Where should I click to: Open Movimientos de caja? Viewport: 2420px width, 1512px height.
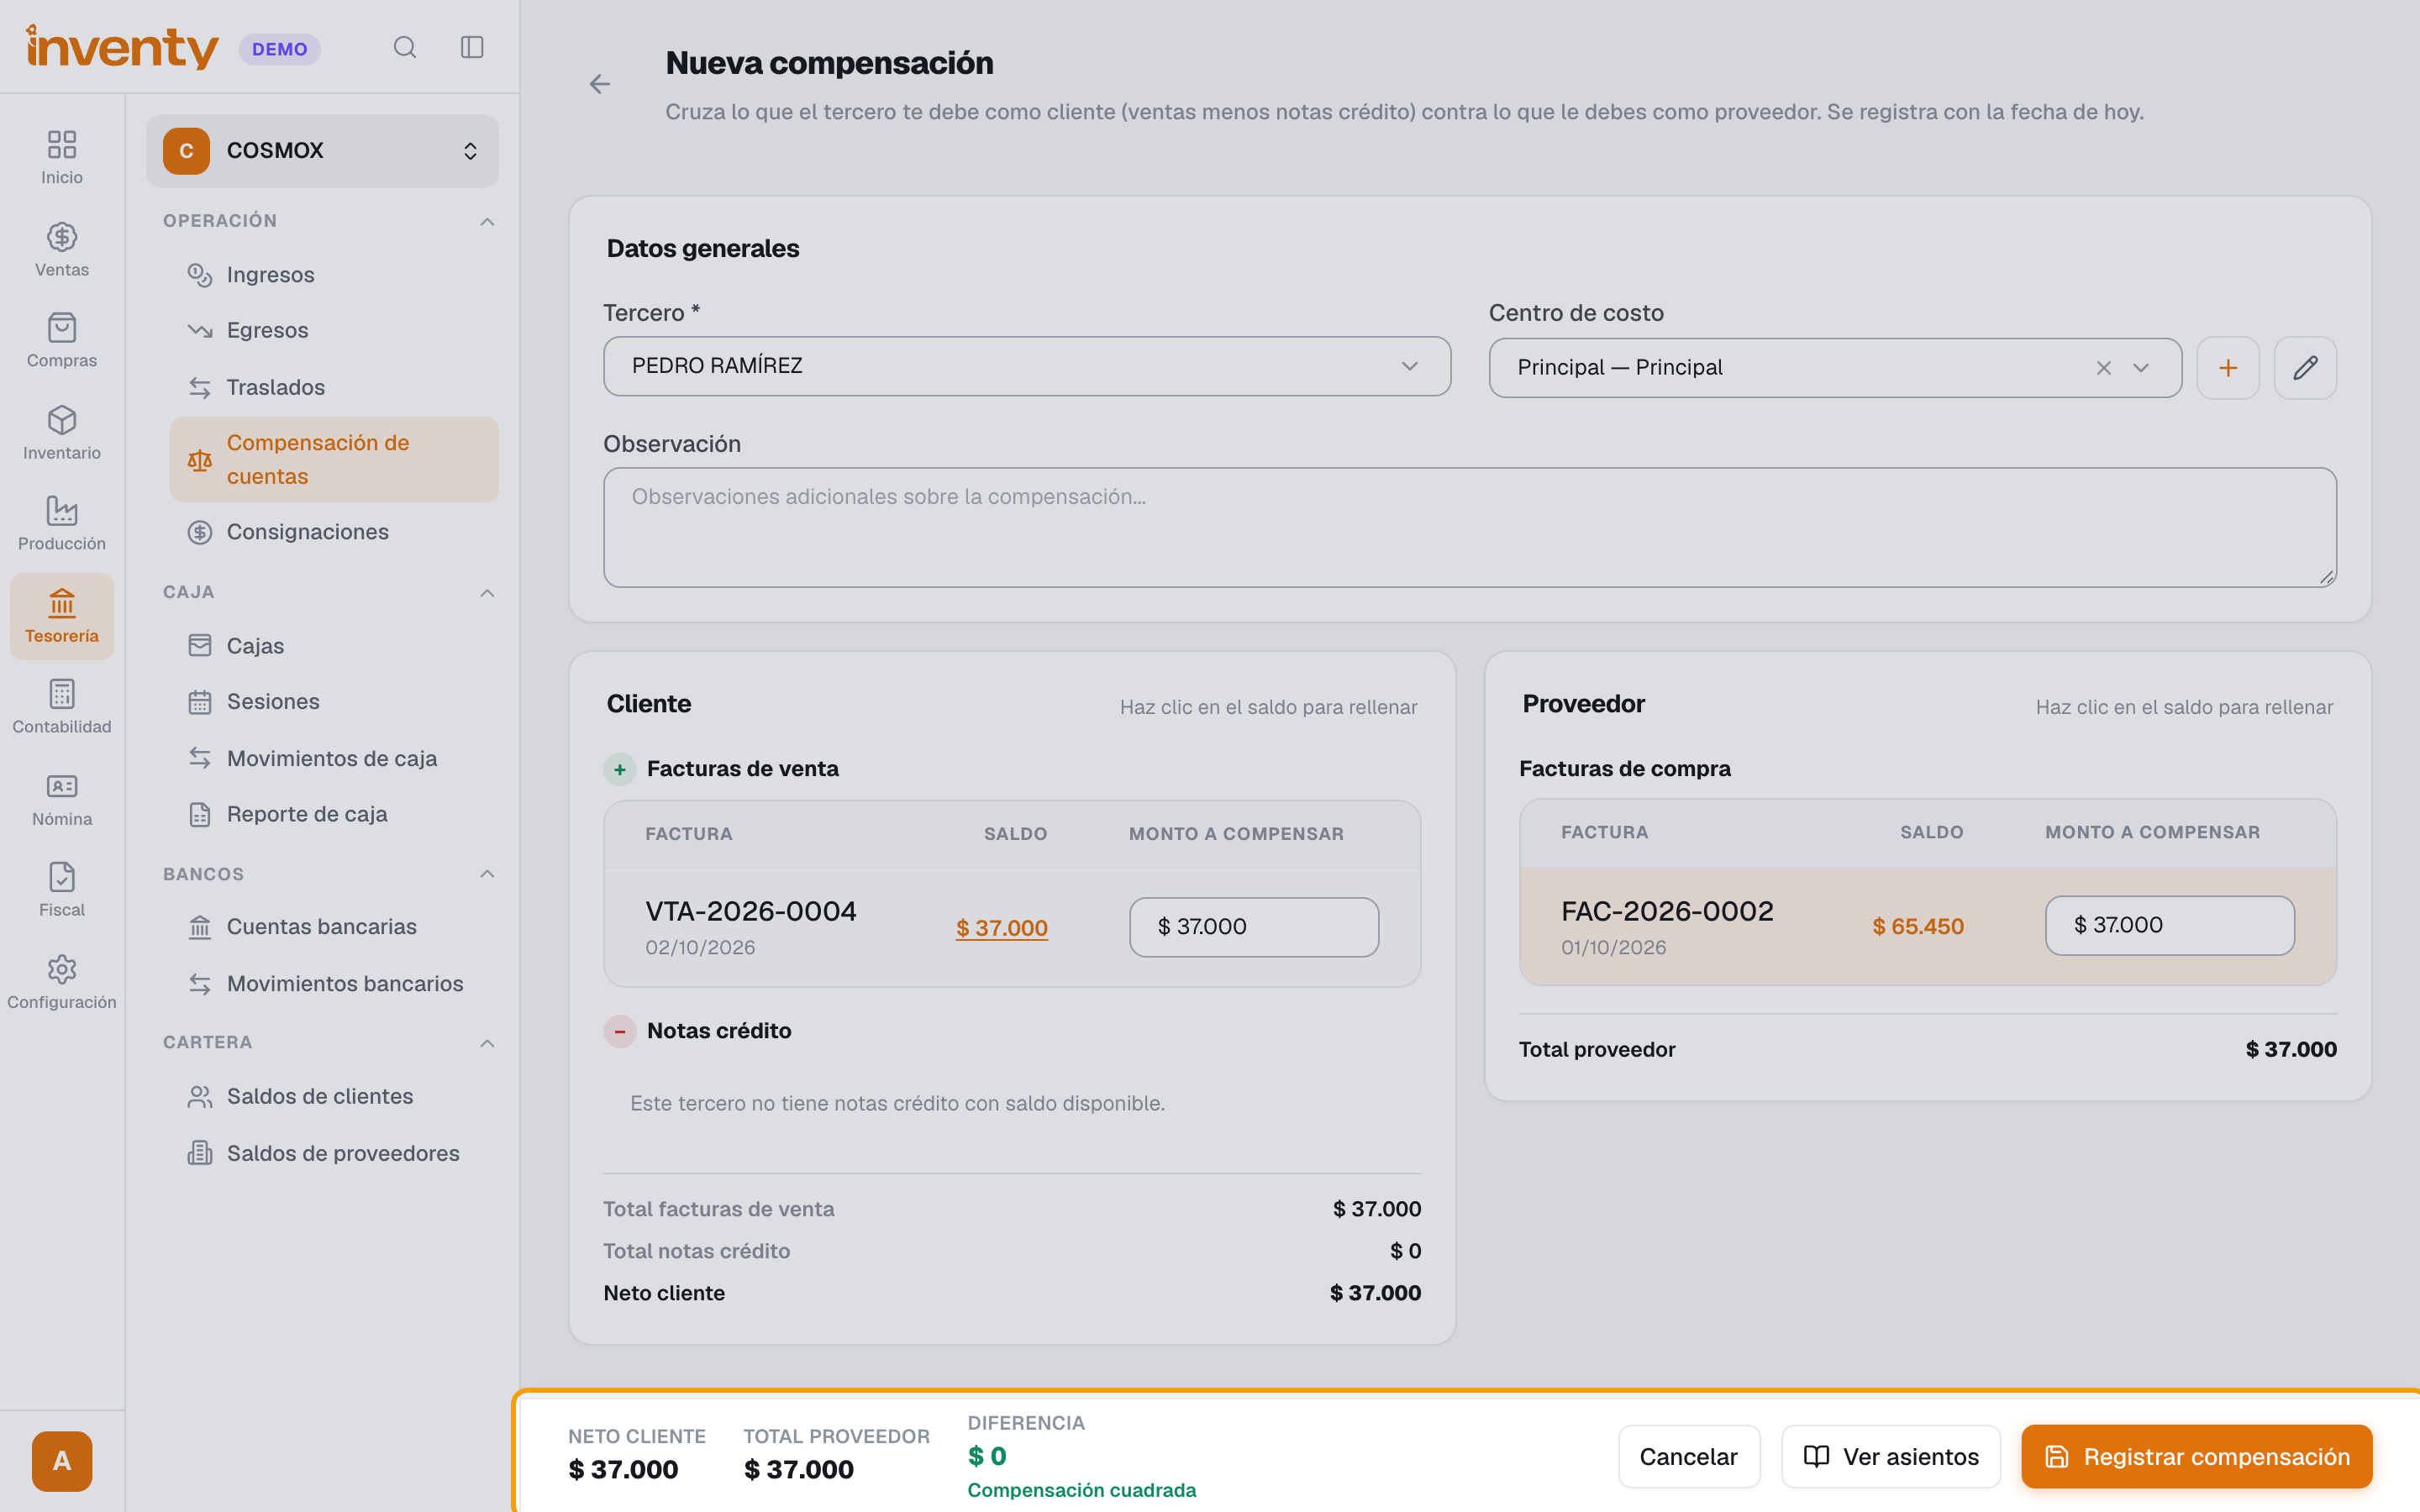334,758
